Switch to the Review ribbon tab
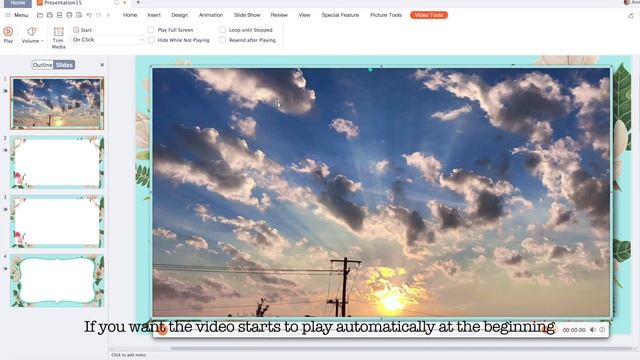640x360 pixels. pyautogui.click(x=279, y=15)
